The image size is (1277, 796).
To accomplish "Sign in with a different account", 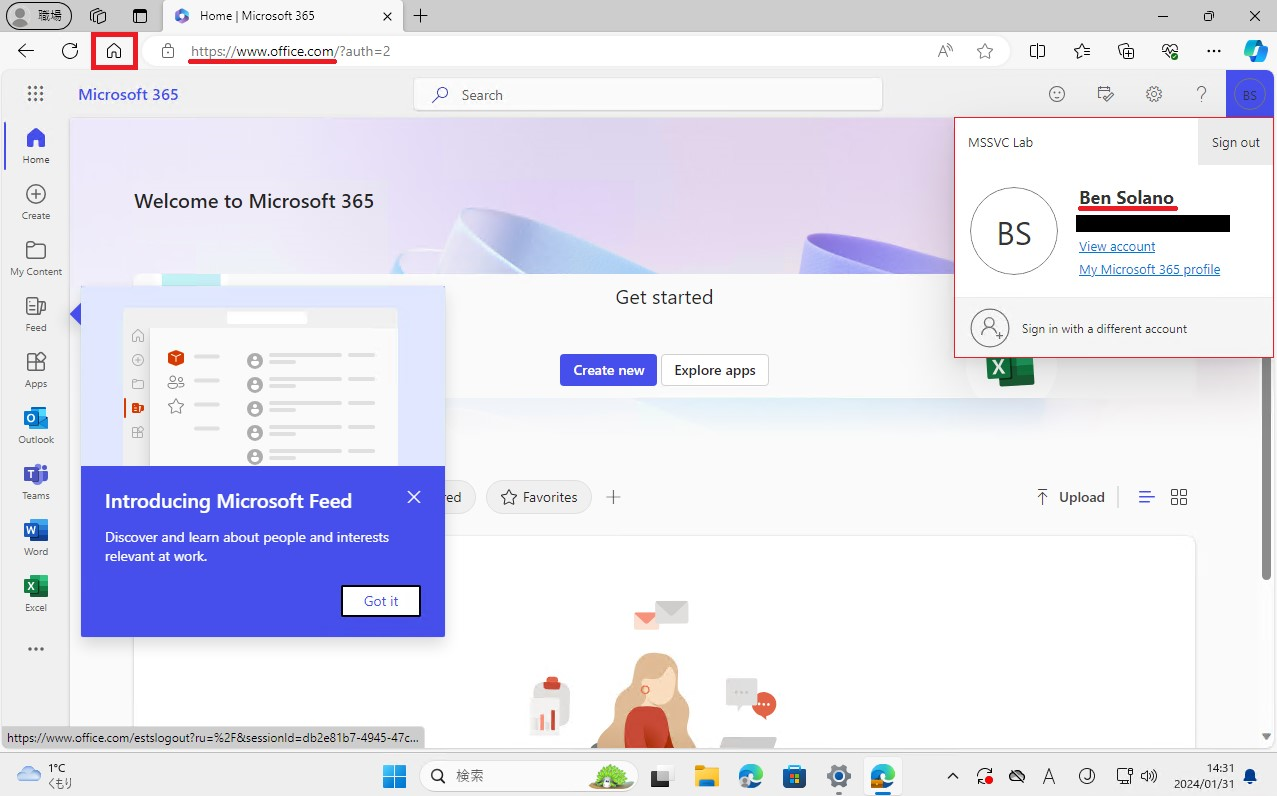I will click(x=1114, y=327).
